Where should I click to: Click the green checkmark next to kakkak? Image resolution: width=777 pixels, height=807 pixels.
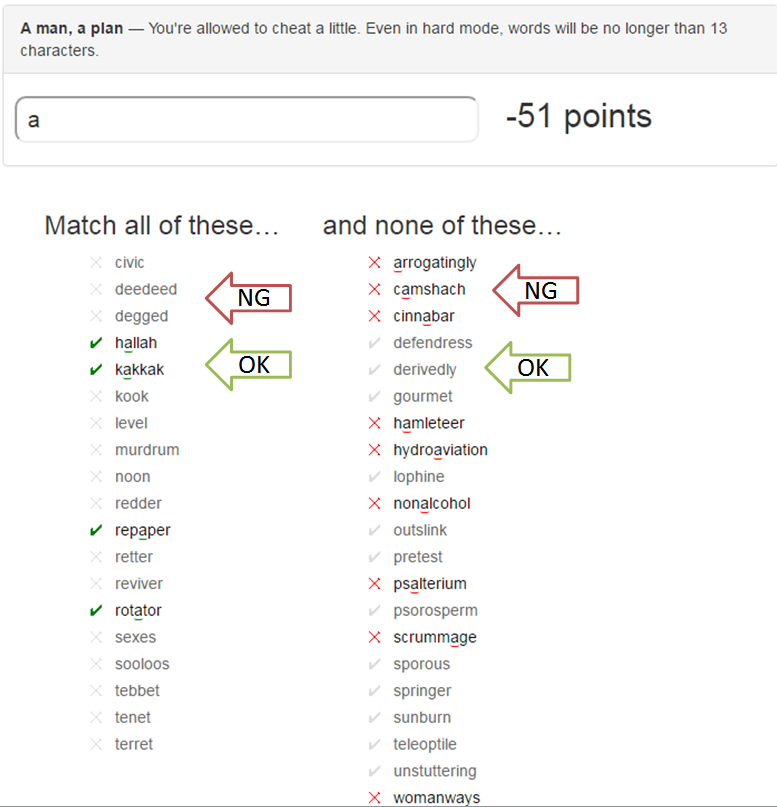coord(96,370)
